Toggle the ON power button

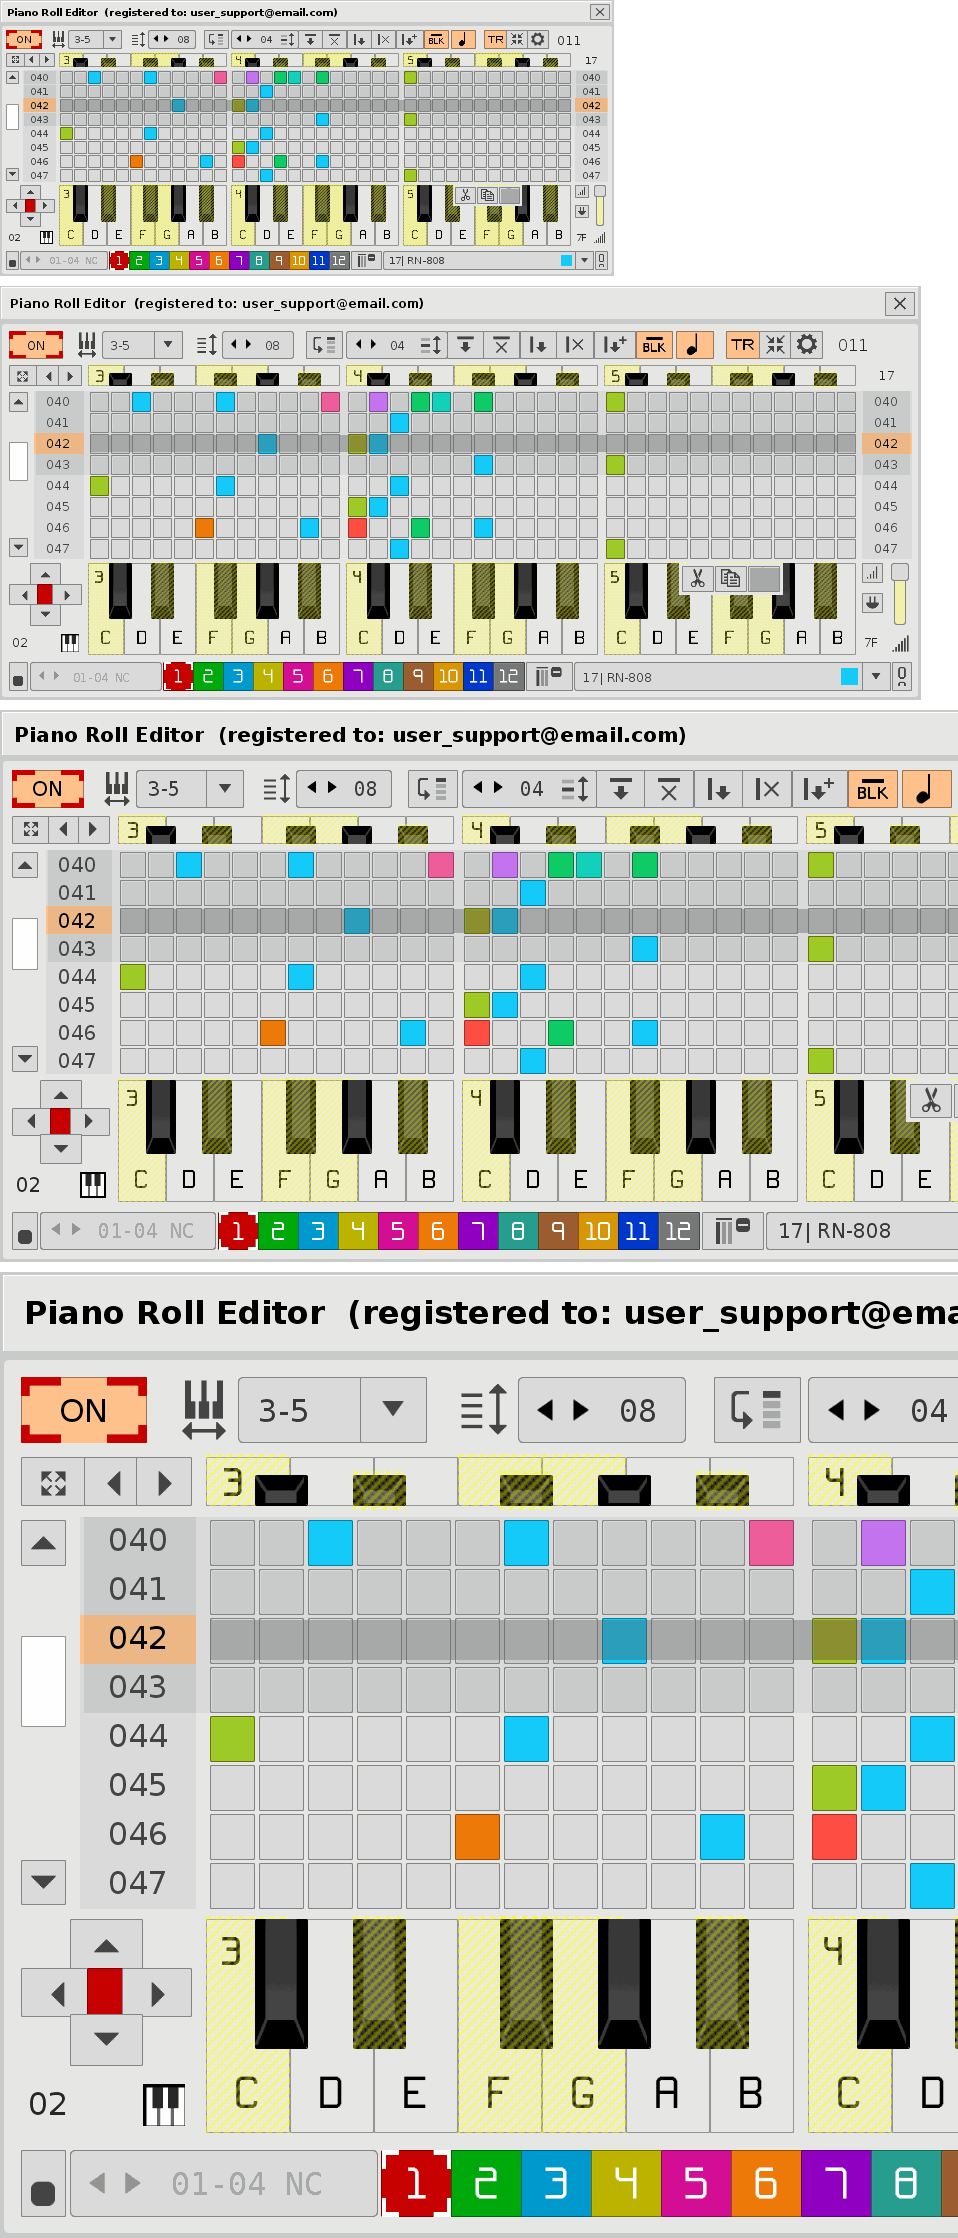(x=36, y=345)
